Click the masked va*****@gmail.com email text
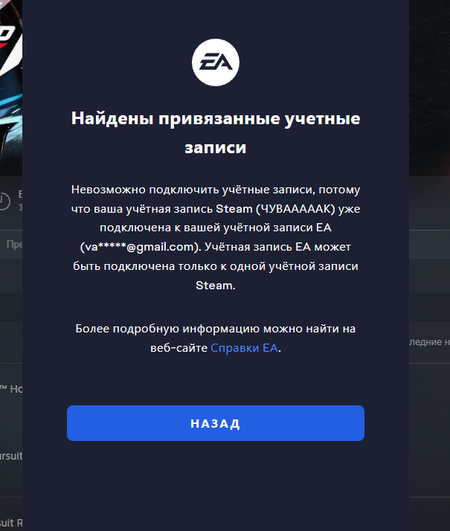Screen dimensions: 450x531 coord(141,247)
